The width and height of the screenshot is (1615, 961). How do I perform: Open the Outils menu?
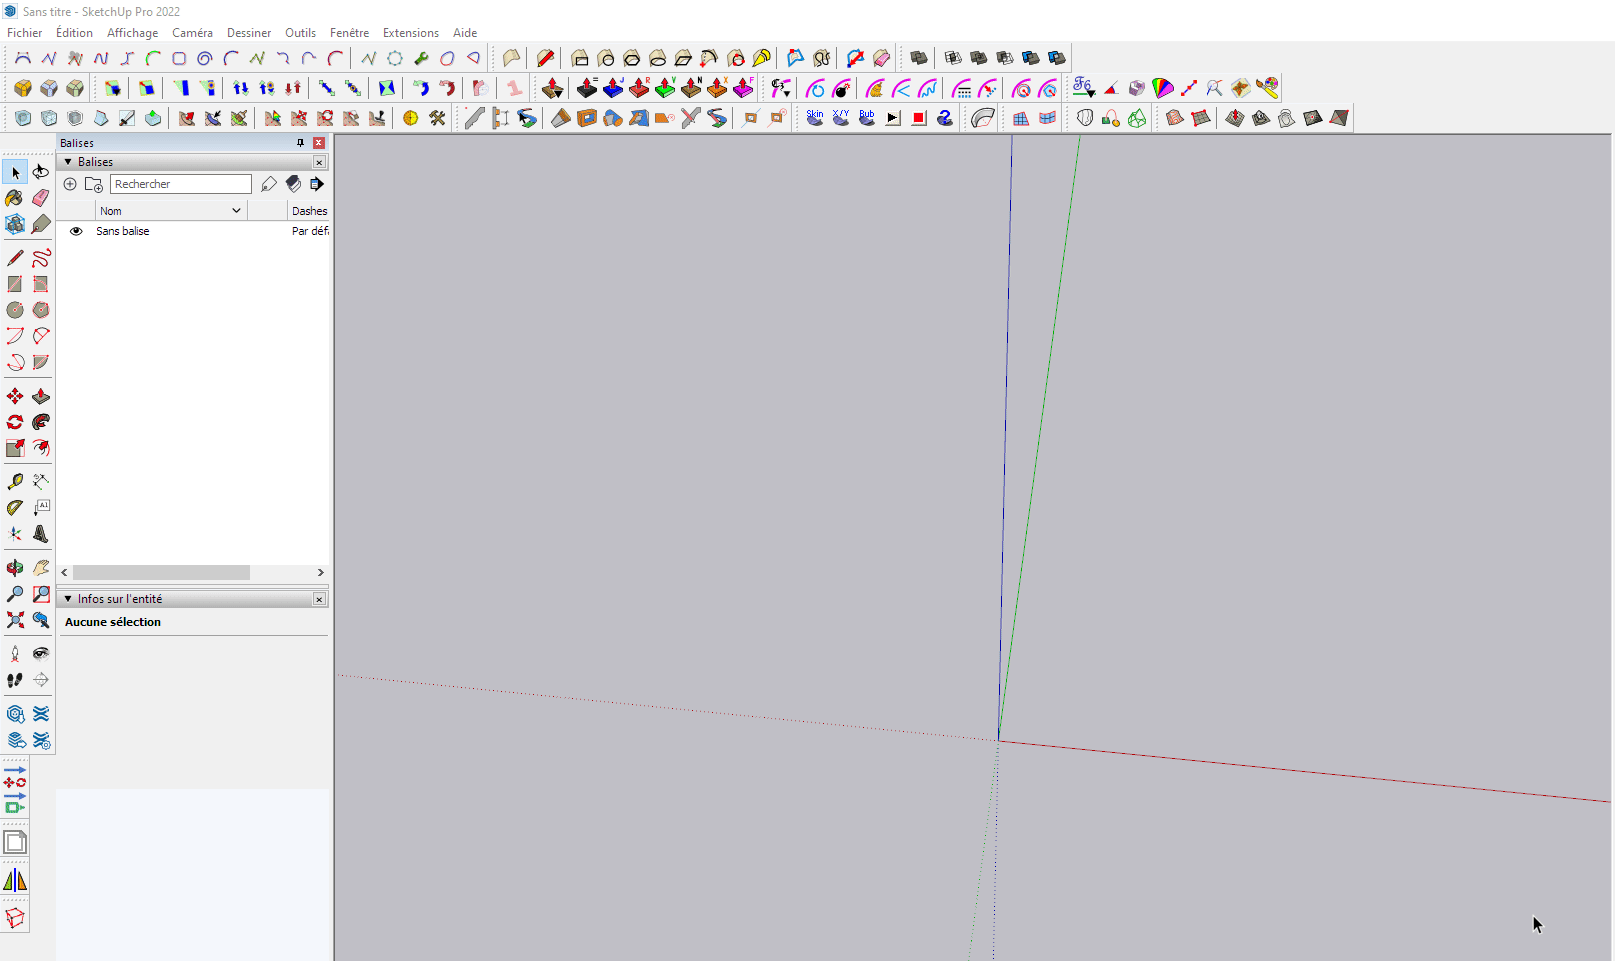(x=300, y=33)
